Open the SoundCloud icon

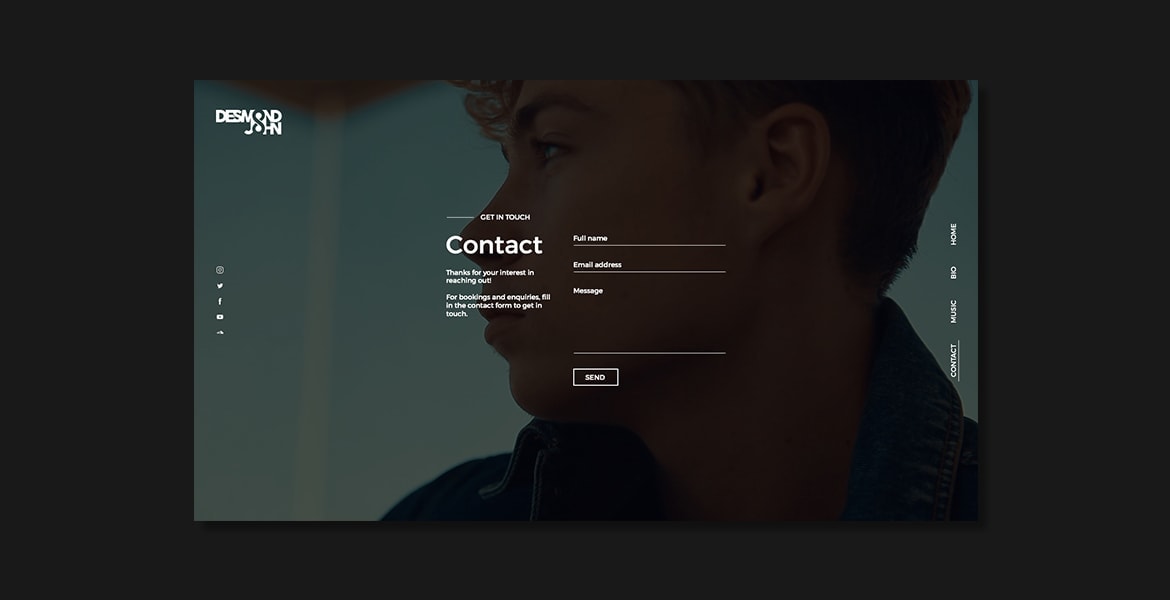(219, 332)
